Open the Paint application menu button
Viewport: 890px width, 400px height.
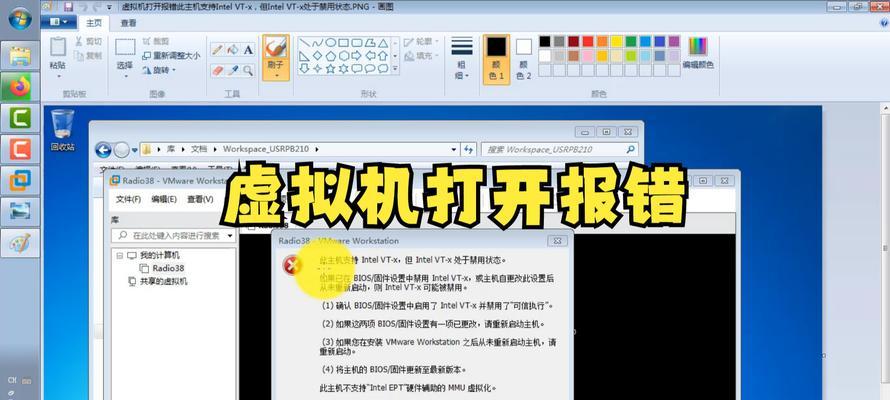click(x=58, y=23)
